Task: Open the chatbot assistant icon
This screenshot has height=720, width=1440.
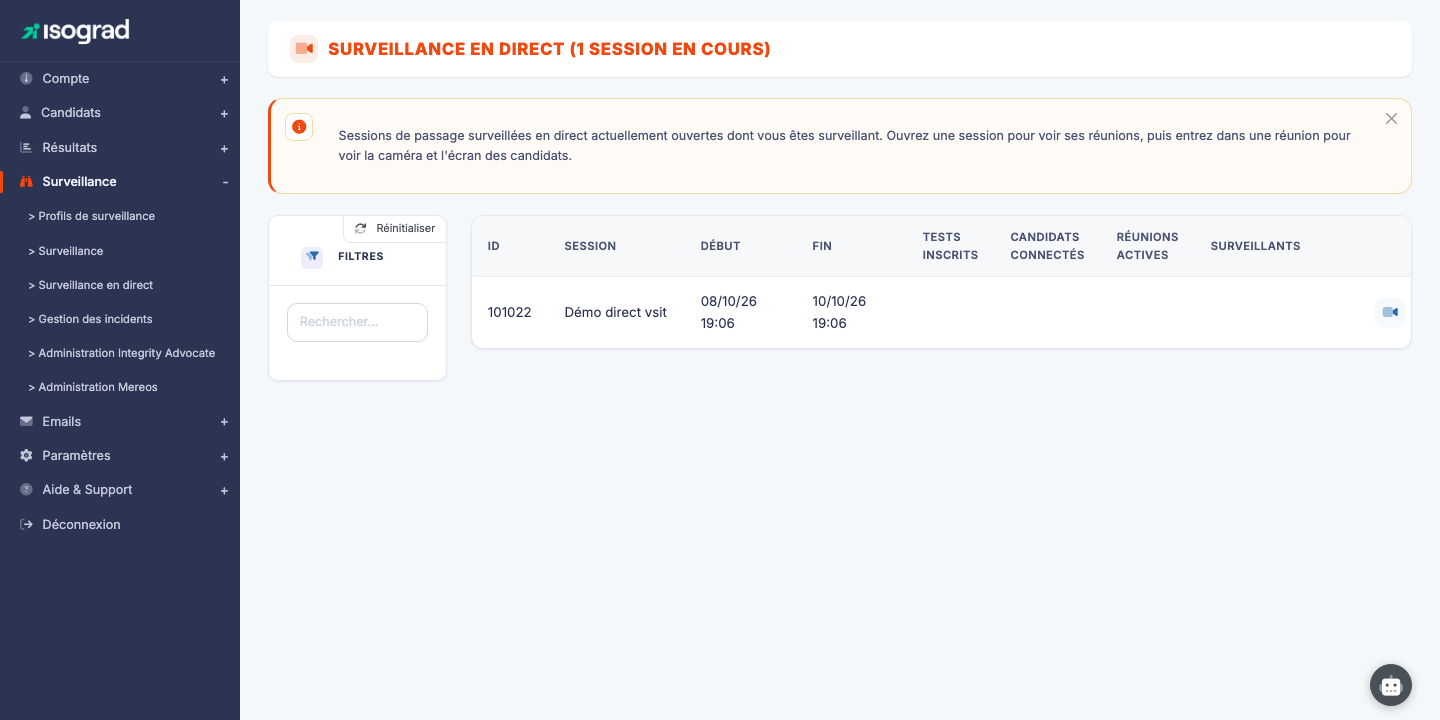Action: click(1391, 685)
